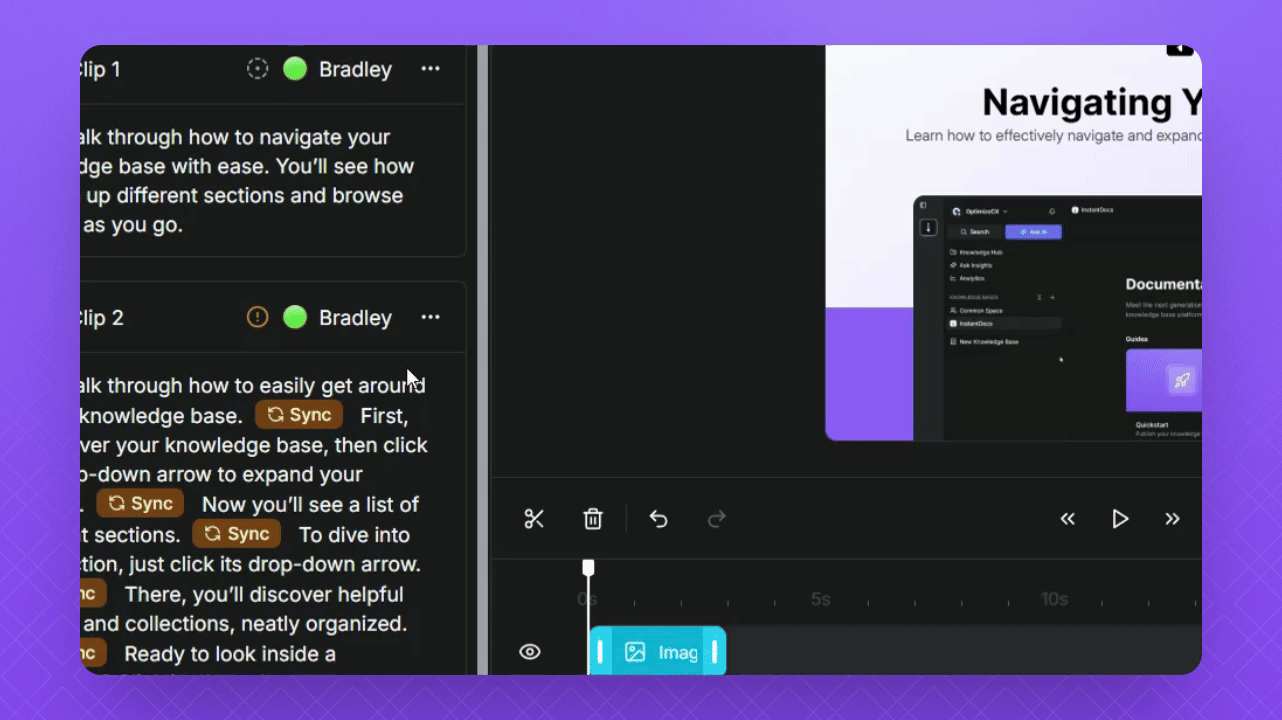Click the 5s mark on the timeline ruler
This screenshot has height=720, width=1282.
821,599
